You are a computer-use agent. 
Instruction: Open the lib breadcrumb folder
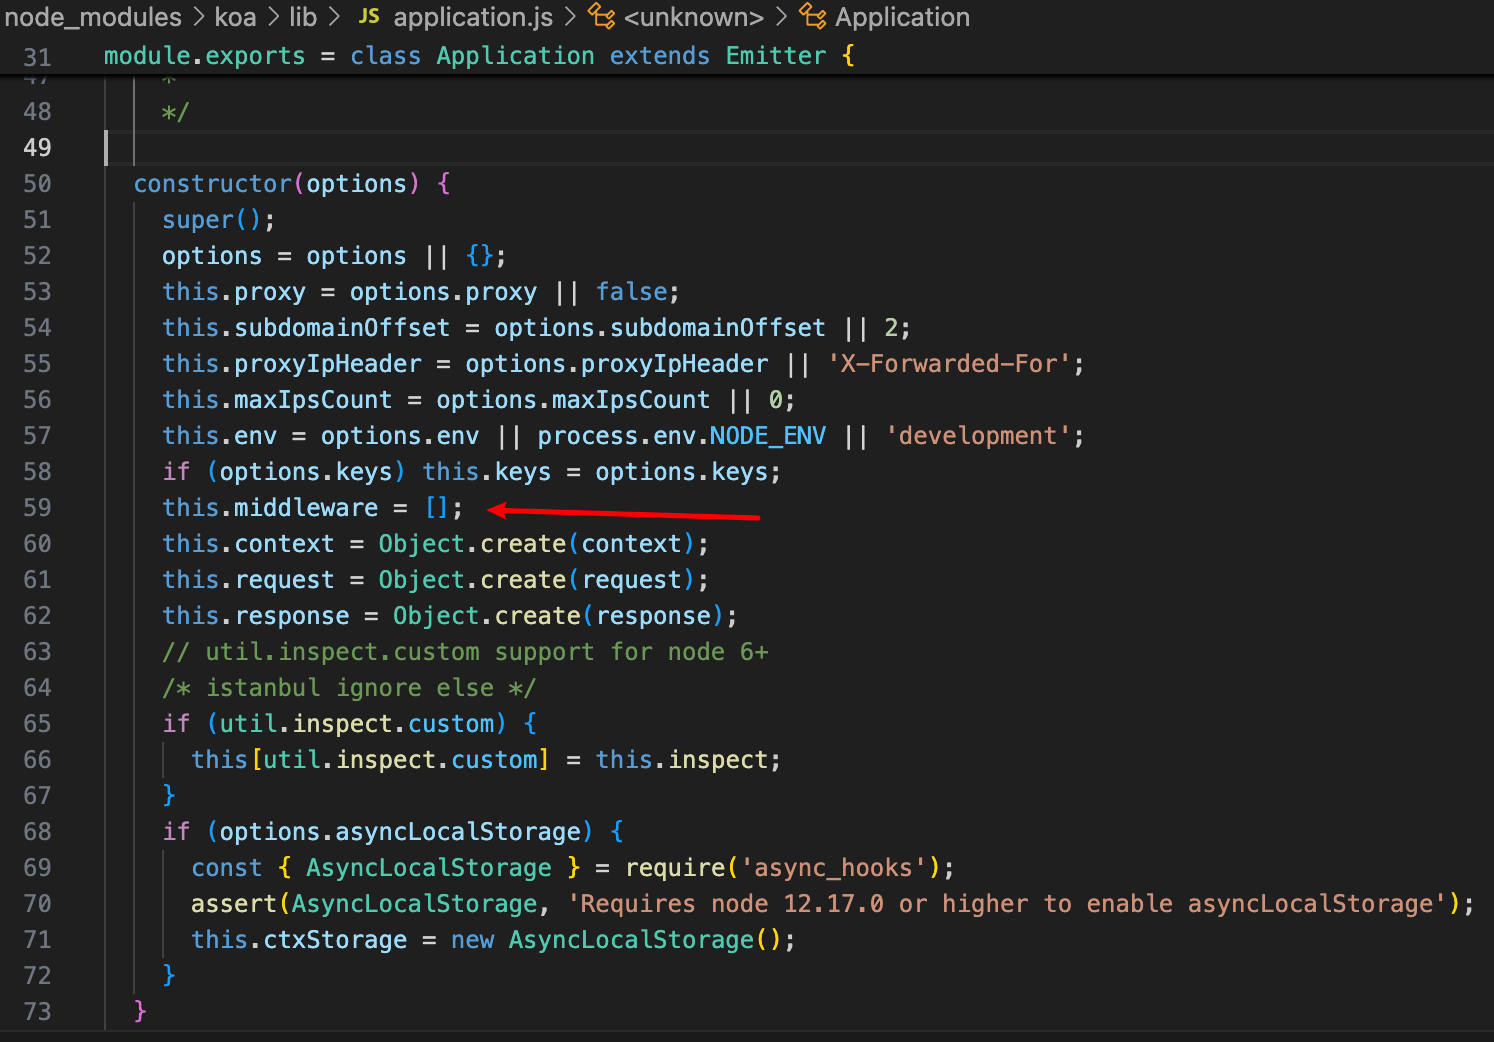[303, 17]
